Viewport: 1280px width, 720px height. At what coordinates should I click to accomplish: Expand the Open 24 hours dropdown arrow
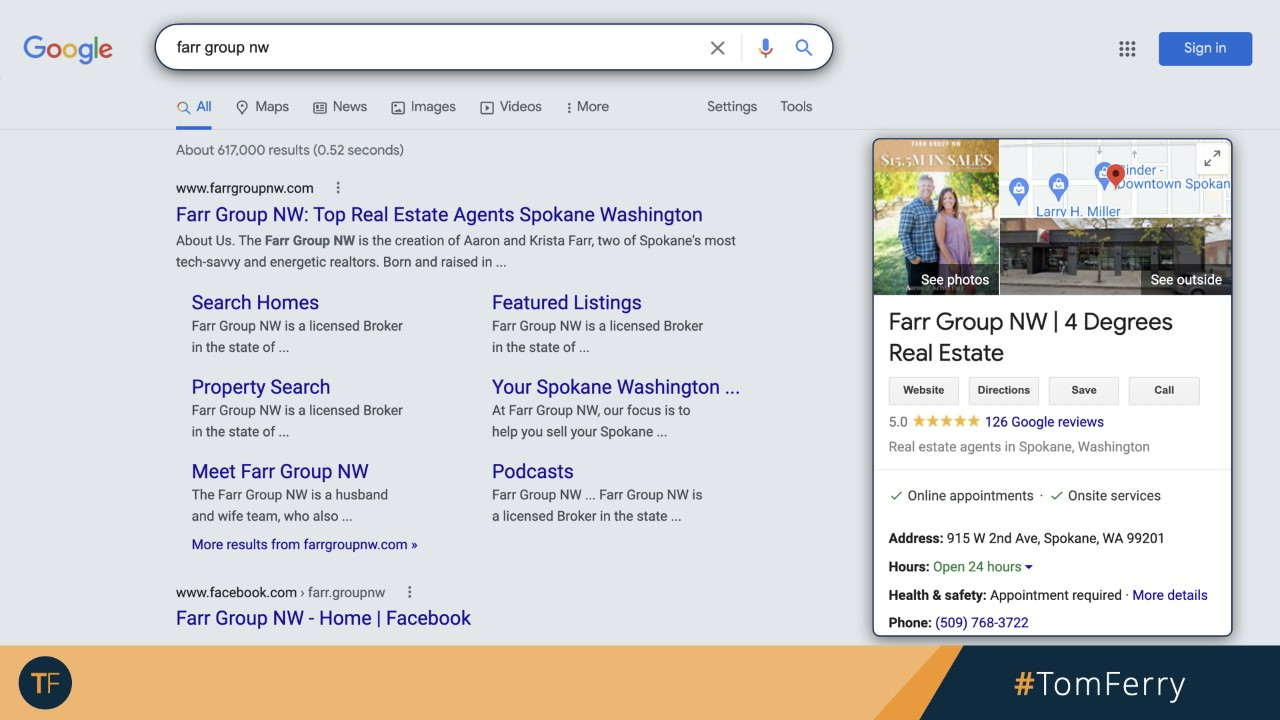1029,567
